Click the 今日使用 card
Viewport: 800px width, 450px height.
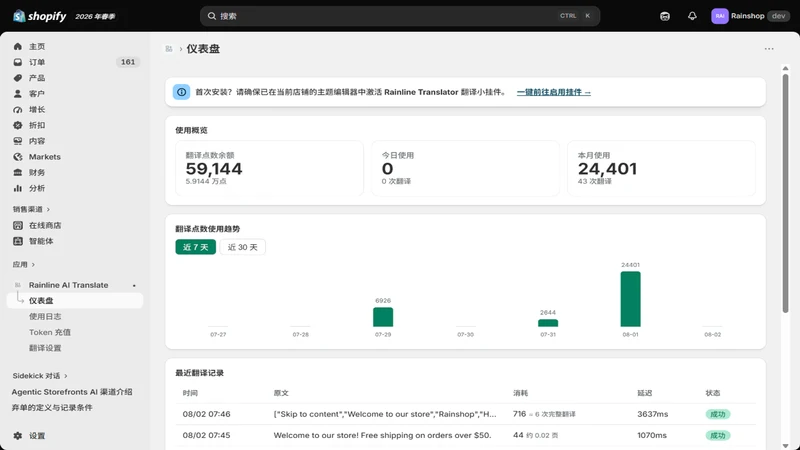pyautogui.click(x=465, y=168)
